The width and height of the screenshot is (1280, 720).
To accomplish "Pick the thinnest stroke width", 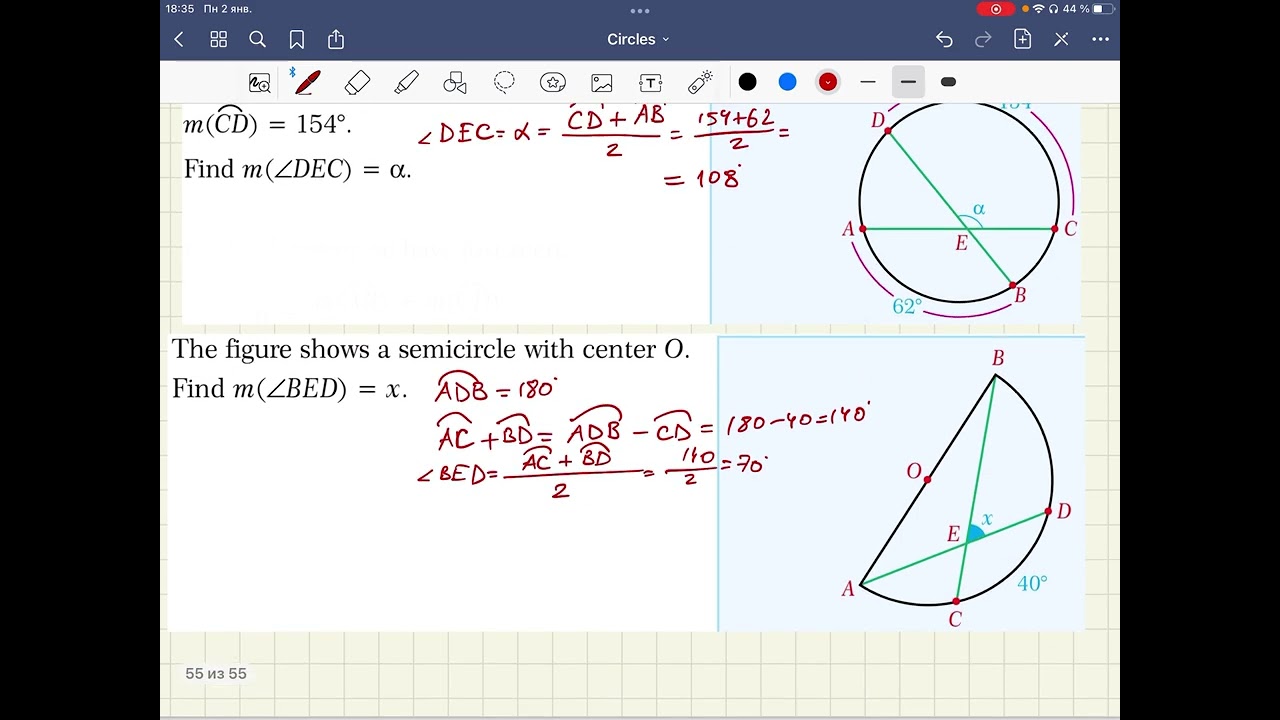I will point(868,82).
